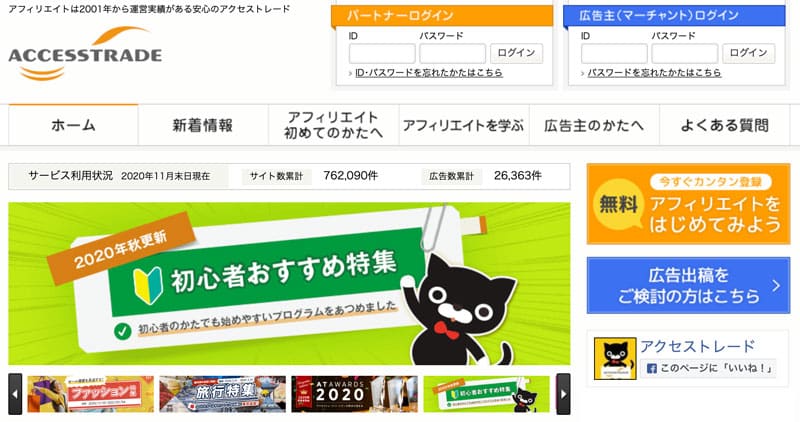Click the black cat Facebook page avatar
Image resolution: width=800 pixels, height=422 pixels.
615,358
